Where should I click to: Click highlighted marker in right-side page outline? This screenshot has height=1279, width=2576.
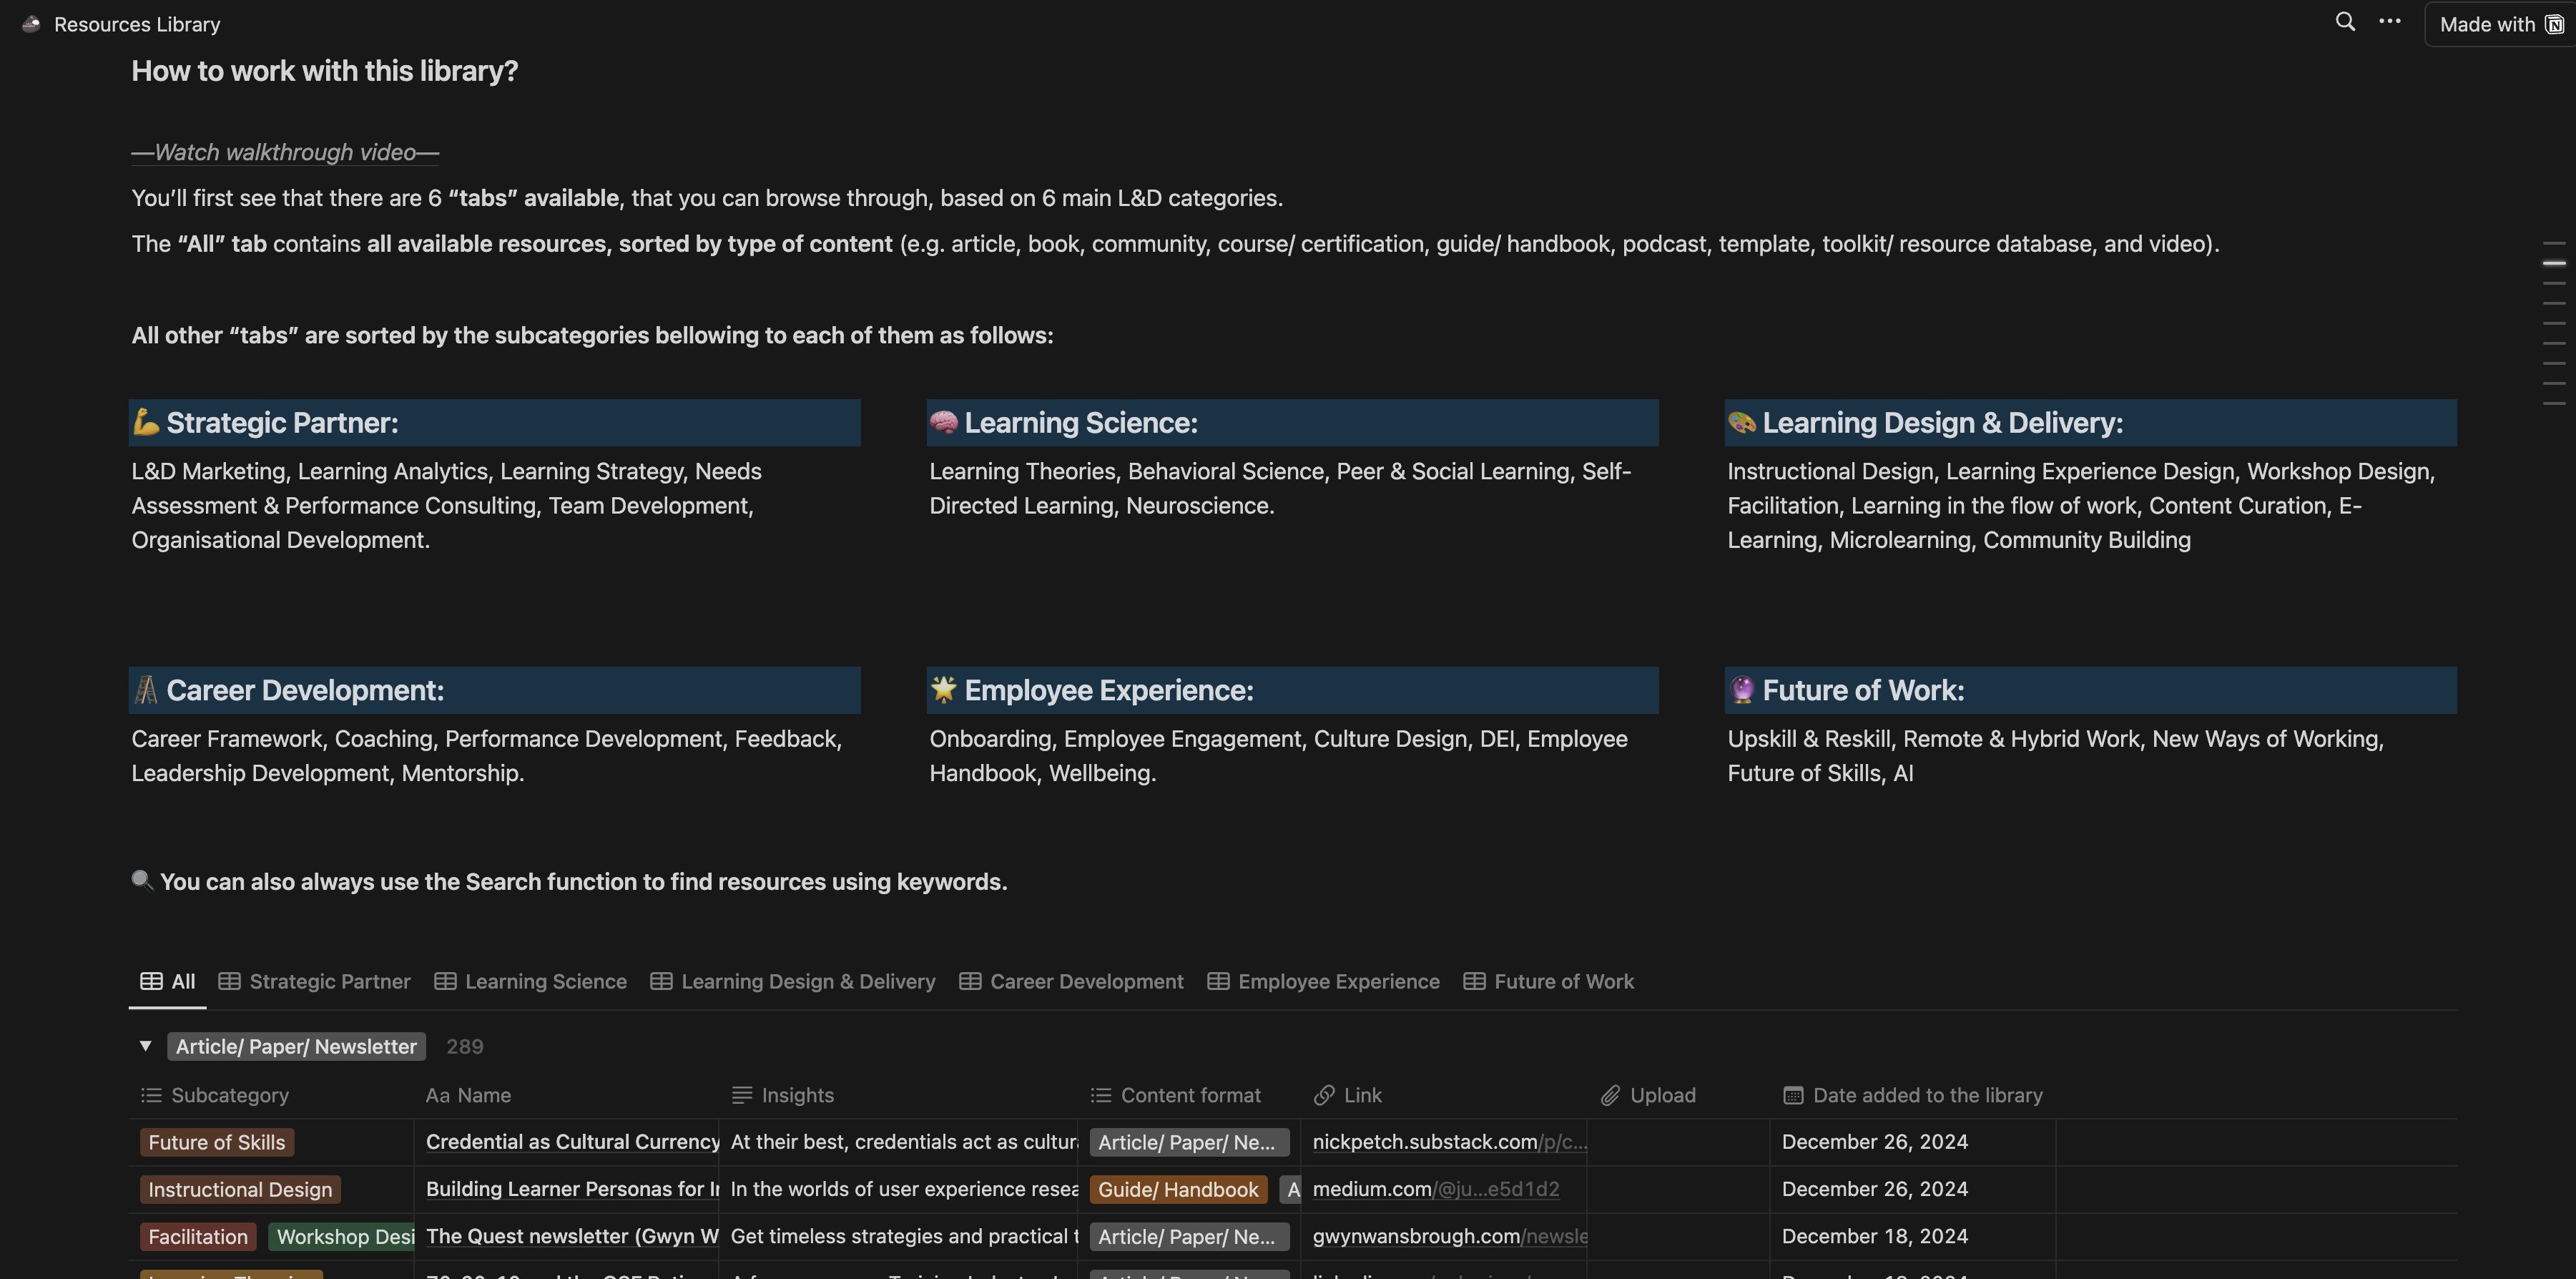(2553, 263)
